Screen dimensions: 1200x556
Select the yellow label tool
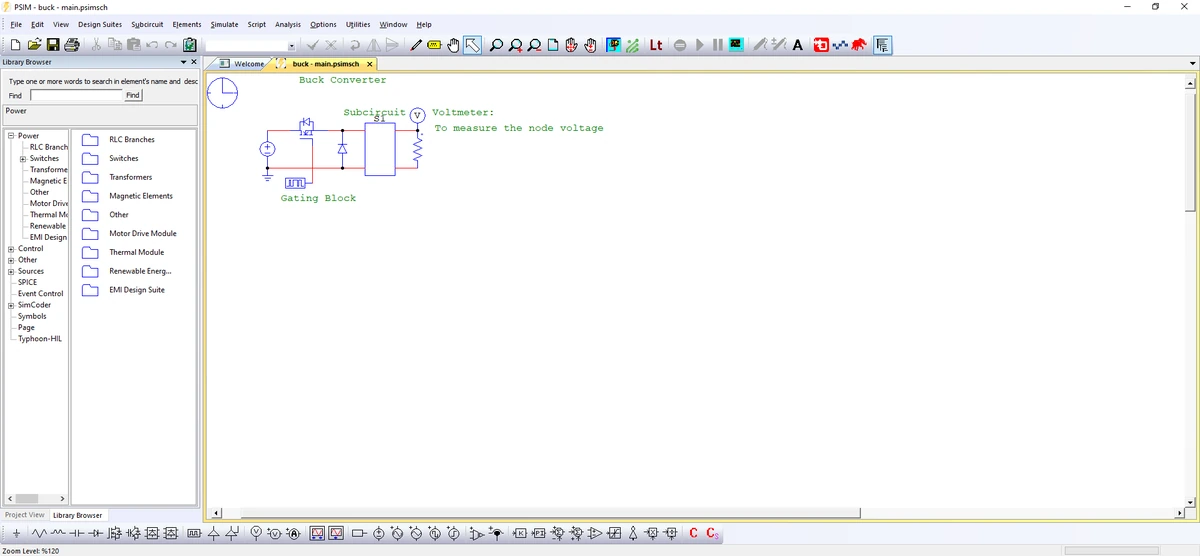[x=434, y=45]
